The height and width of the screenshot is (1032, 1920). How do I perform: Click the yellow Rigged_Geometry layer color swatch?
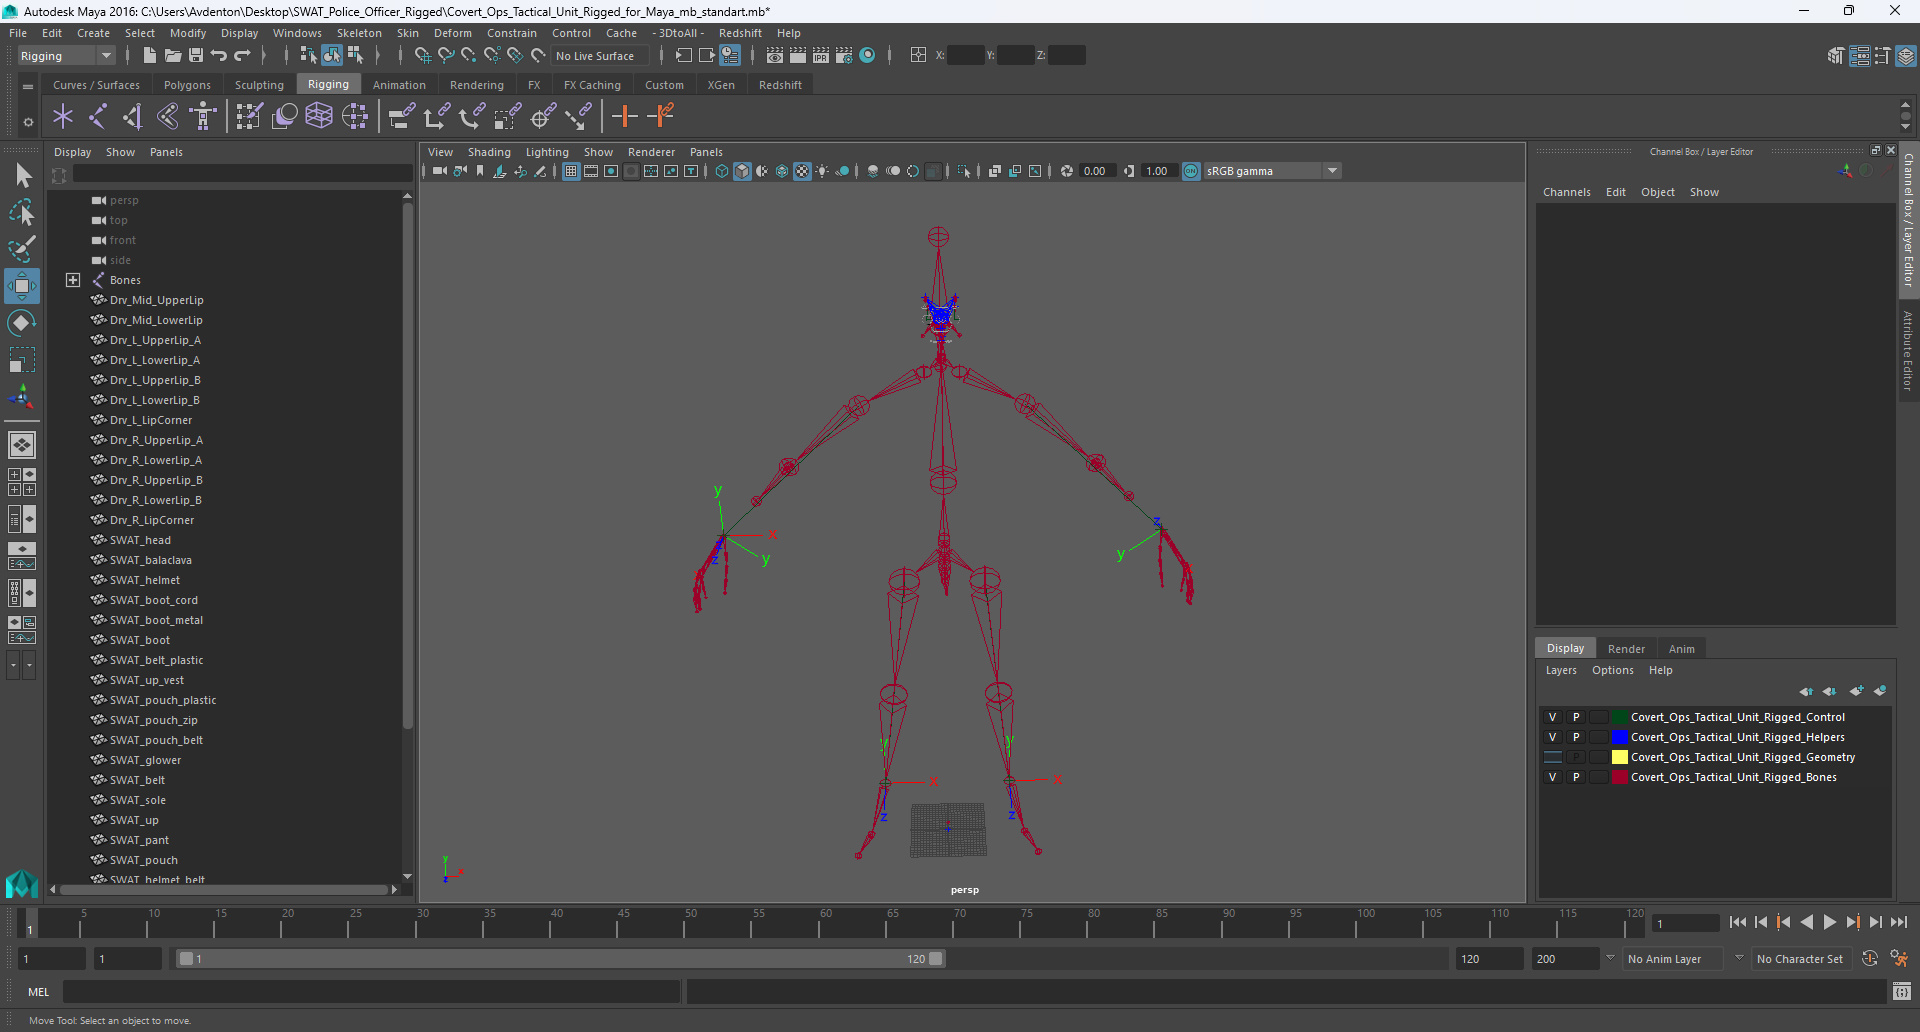pyautogui.click(x=1619, y=757)
